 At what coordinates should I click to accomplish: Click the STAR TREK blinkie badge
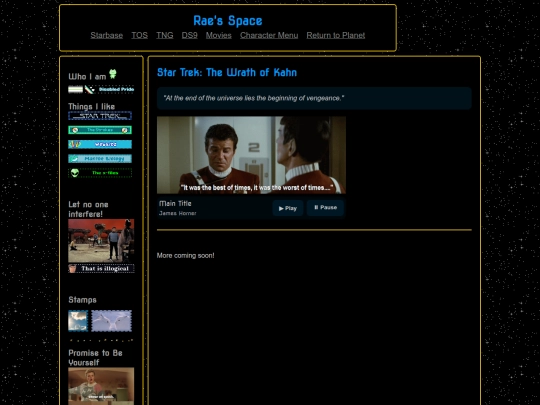100,116
